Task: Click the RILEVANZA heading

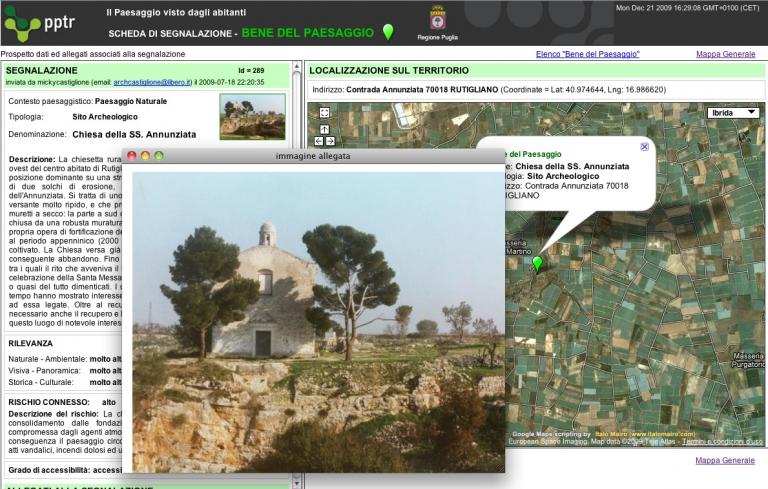Action: (30, 343)
